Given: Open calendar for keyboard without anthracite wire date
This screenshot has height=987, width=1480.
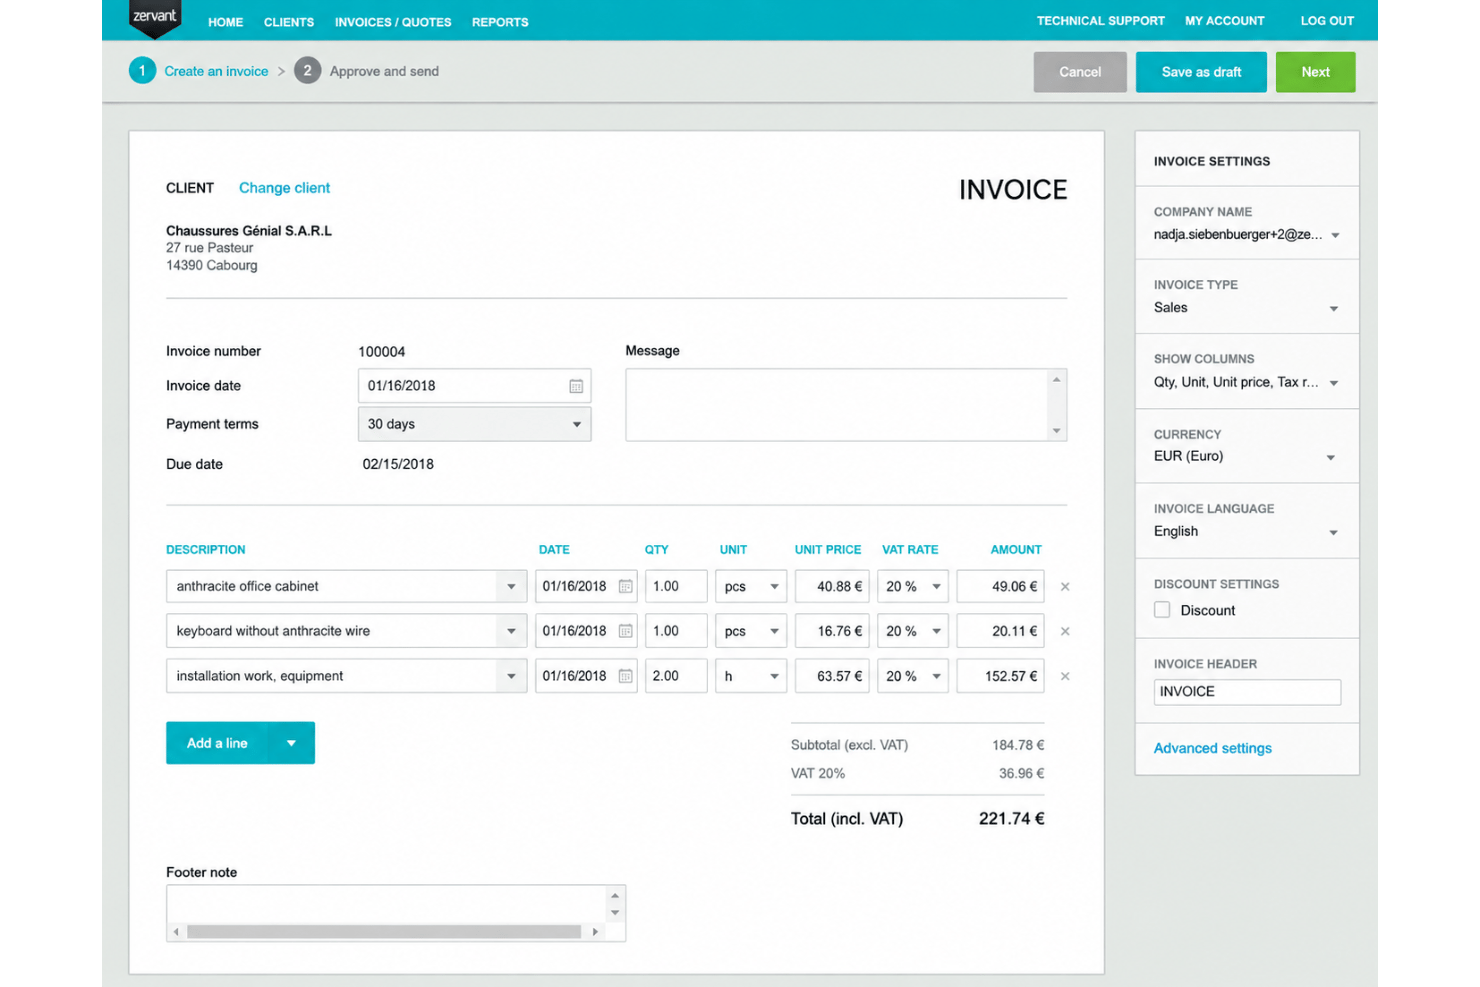Looking at the screenshot, I should tap(625, 631).
